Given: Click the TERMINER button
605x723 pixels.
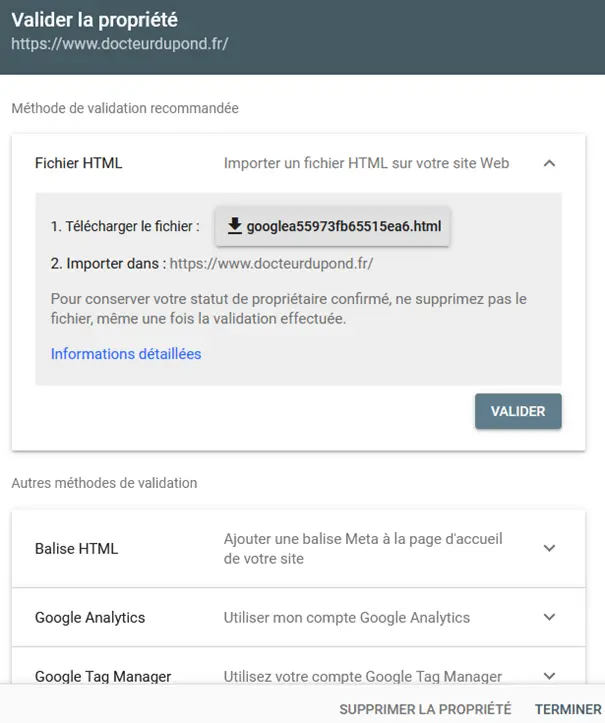Looking at the screenshot, I should tap(568, 709).
